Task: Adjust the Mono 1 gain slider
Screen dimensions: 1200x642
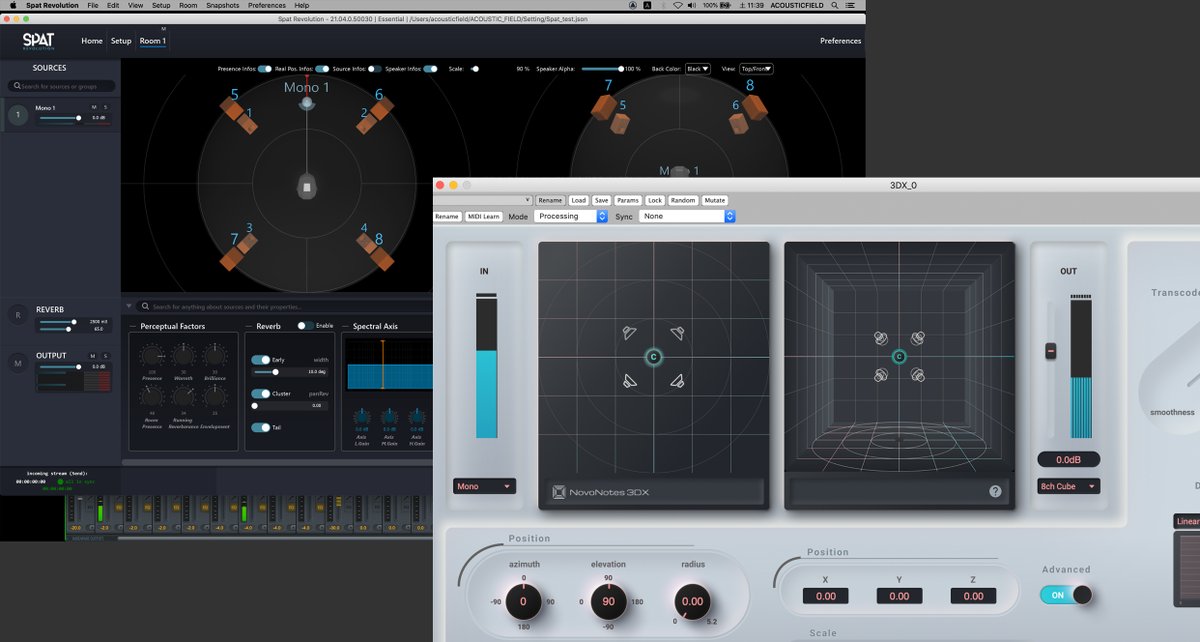Action: [x=61, y=118]
